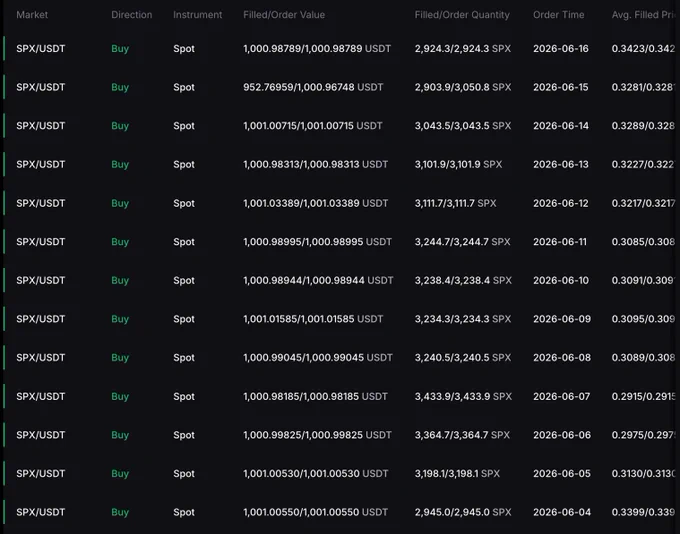Select quantity 3,111.7/3,111.7 SPX cell
This screenshot has height=534, width=680.
(x=455, y=203)
